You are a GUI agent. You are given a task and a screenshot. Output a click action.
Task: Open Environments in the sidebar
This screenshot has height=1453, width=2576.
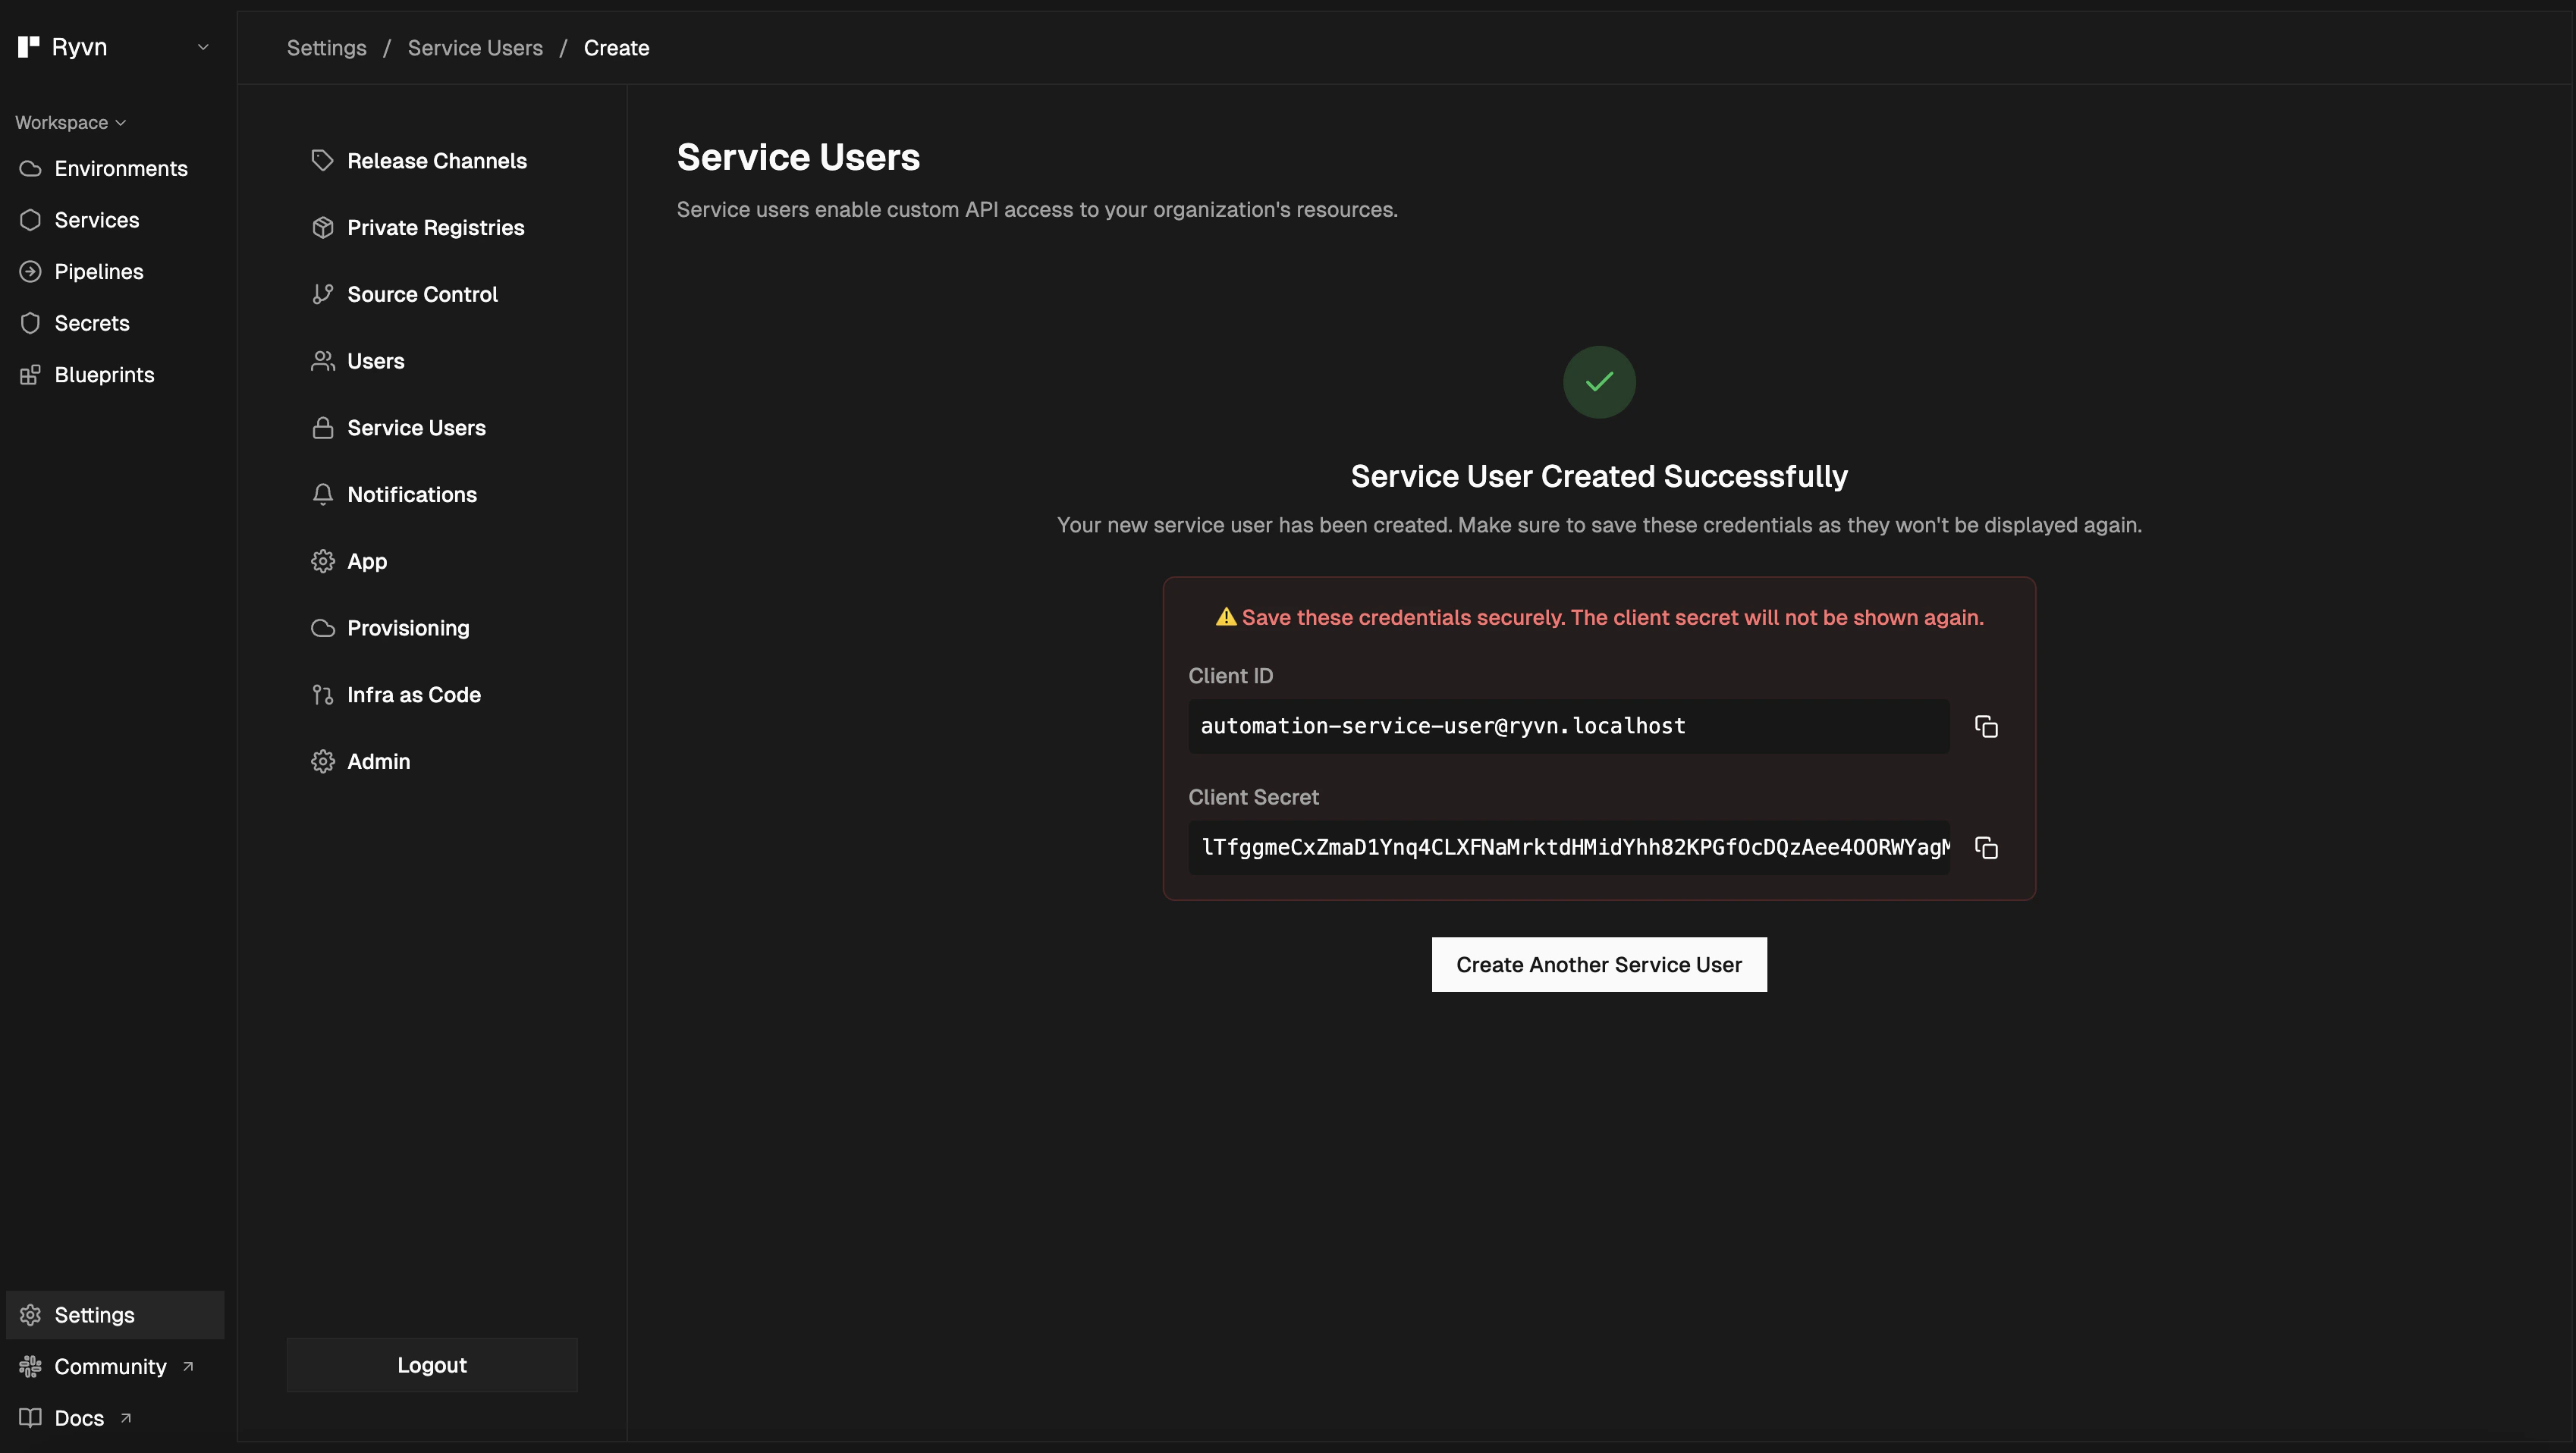(x=120, y=169)
